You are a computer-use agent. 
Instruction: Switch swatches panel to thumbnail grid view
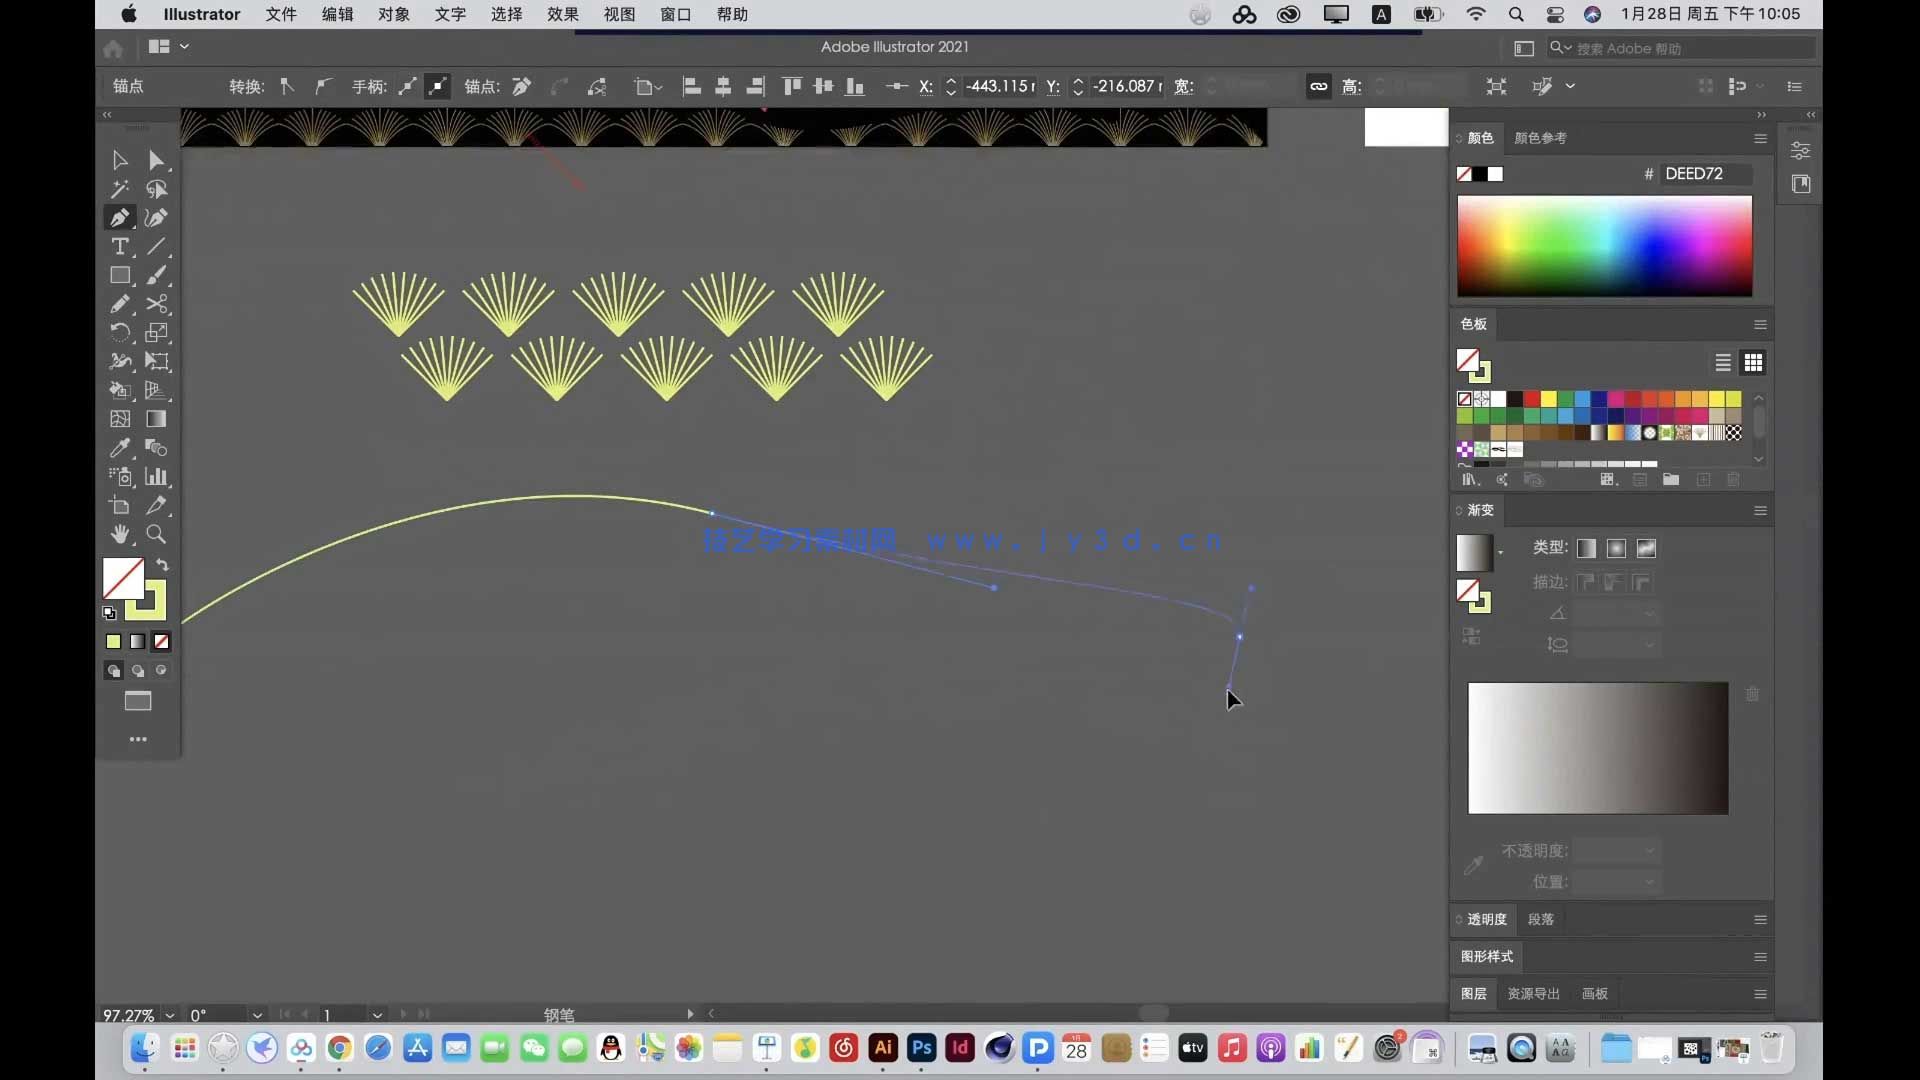pyautogui.click(x=1753, y=363)
